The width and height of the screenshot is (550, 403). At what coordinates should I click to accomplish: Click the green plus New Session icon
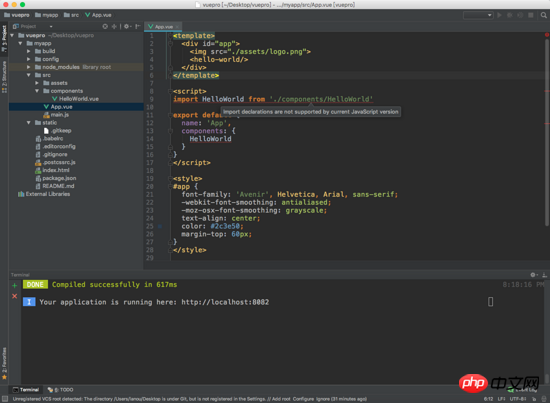tap(14, 286)
